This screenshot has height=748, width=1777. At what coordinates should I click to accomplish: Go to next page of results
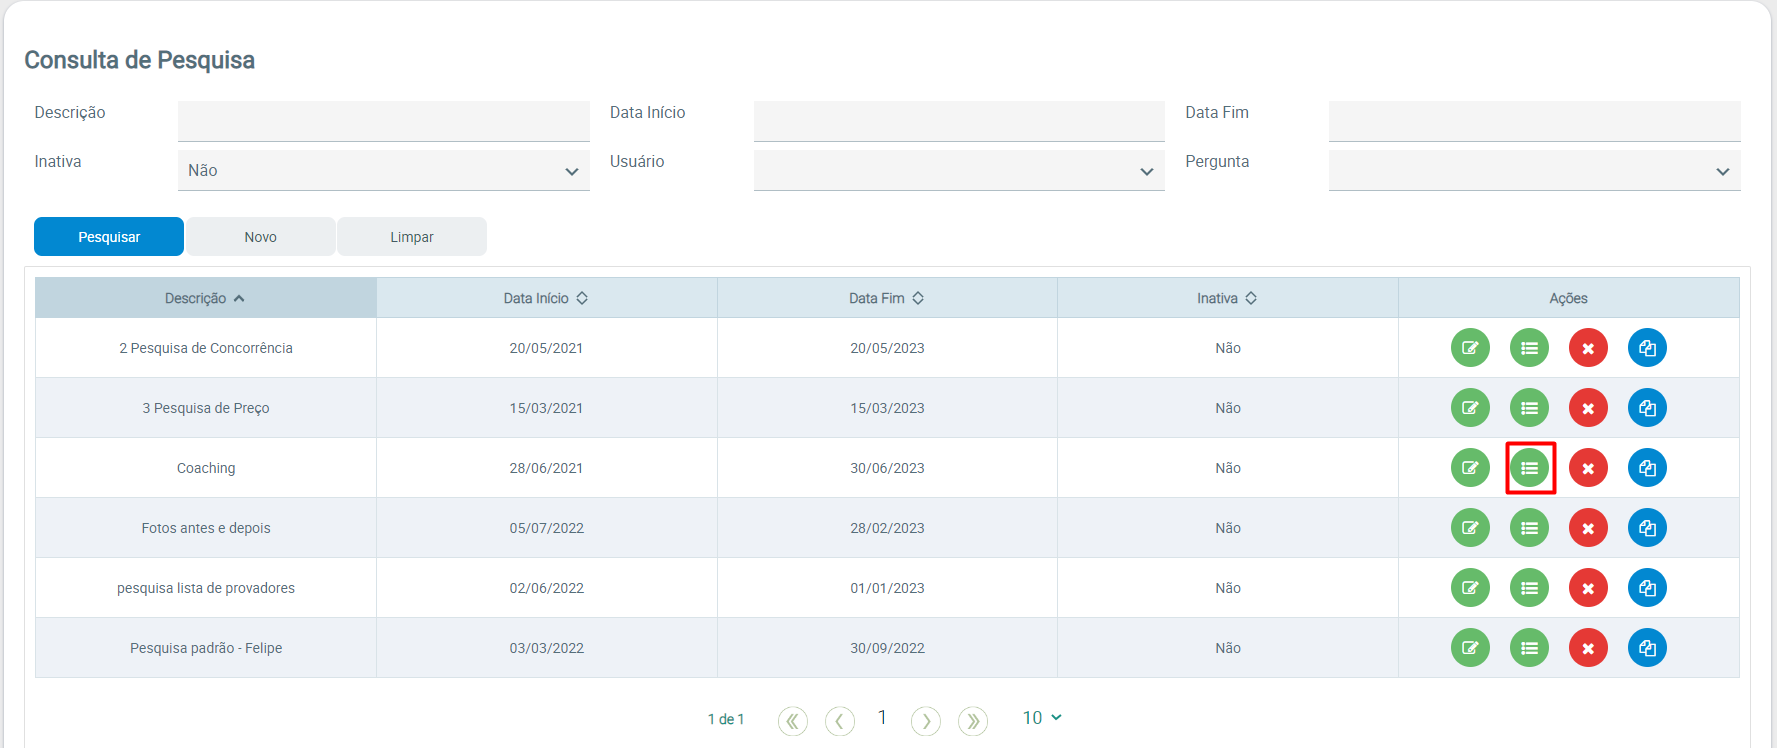[926, 720]
